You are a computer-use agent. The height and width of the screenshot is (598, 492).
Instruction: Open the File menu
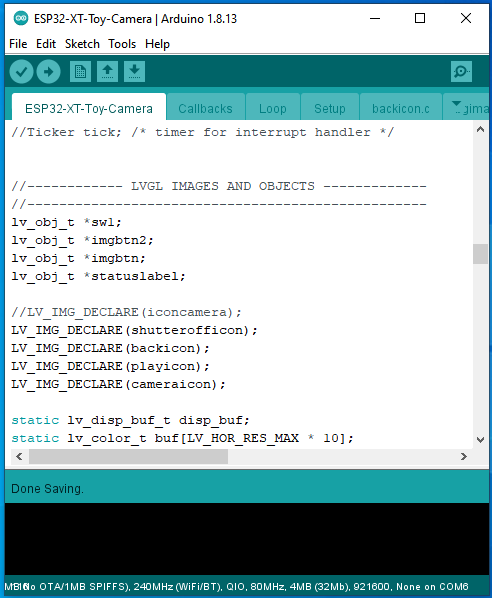[x=18, y=44]
